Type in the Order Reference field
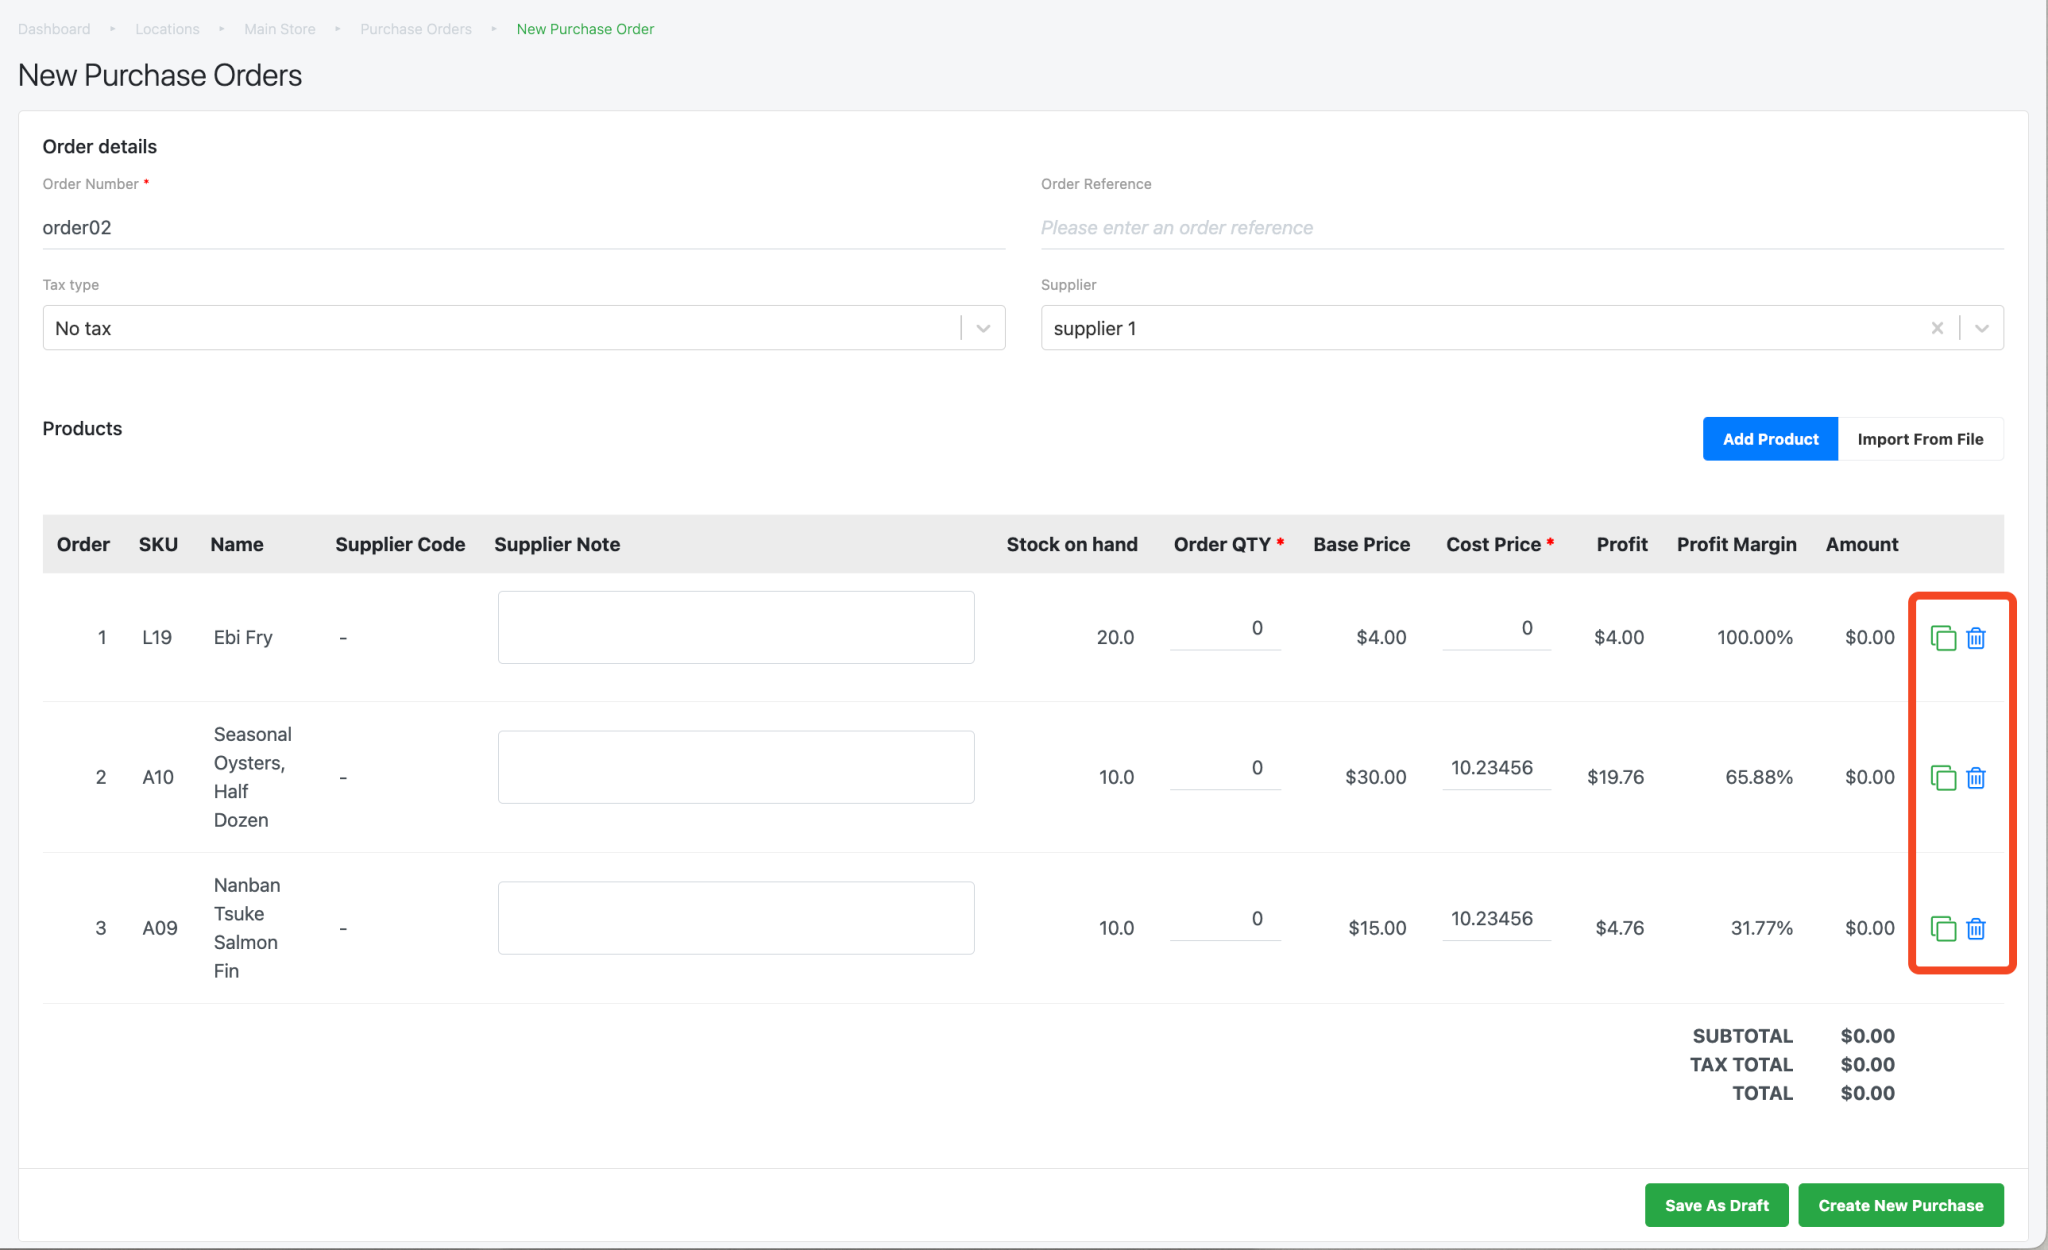 click(1400, 227)
